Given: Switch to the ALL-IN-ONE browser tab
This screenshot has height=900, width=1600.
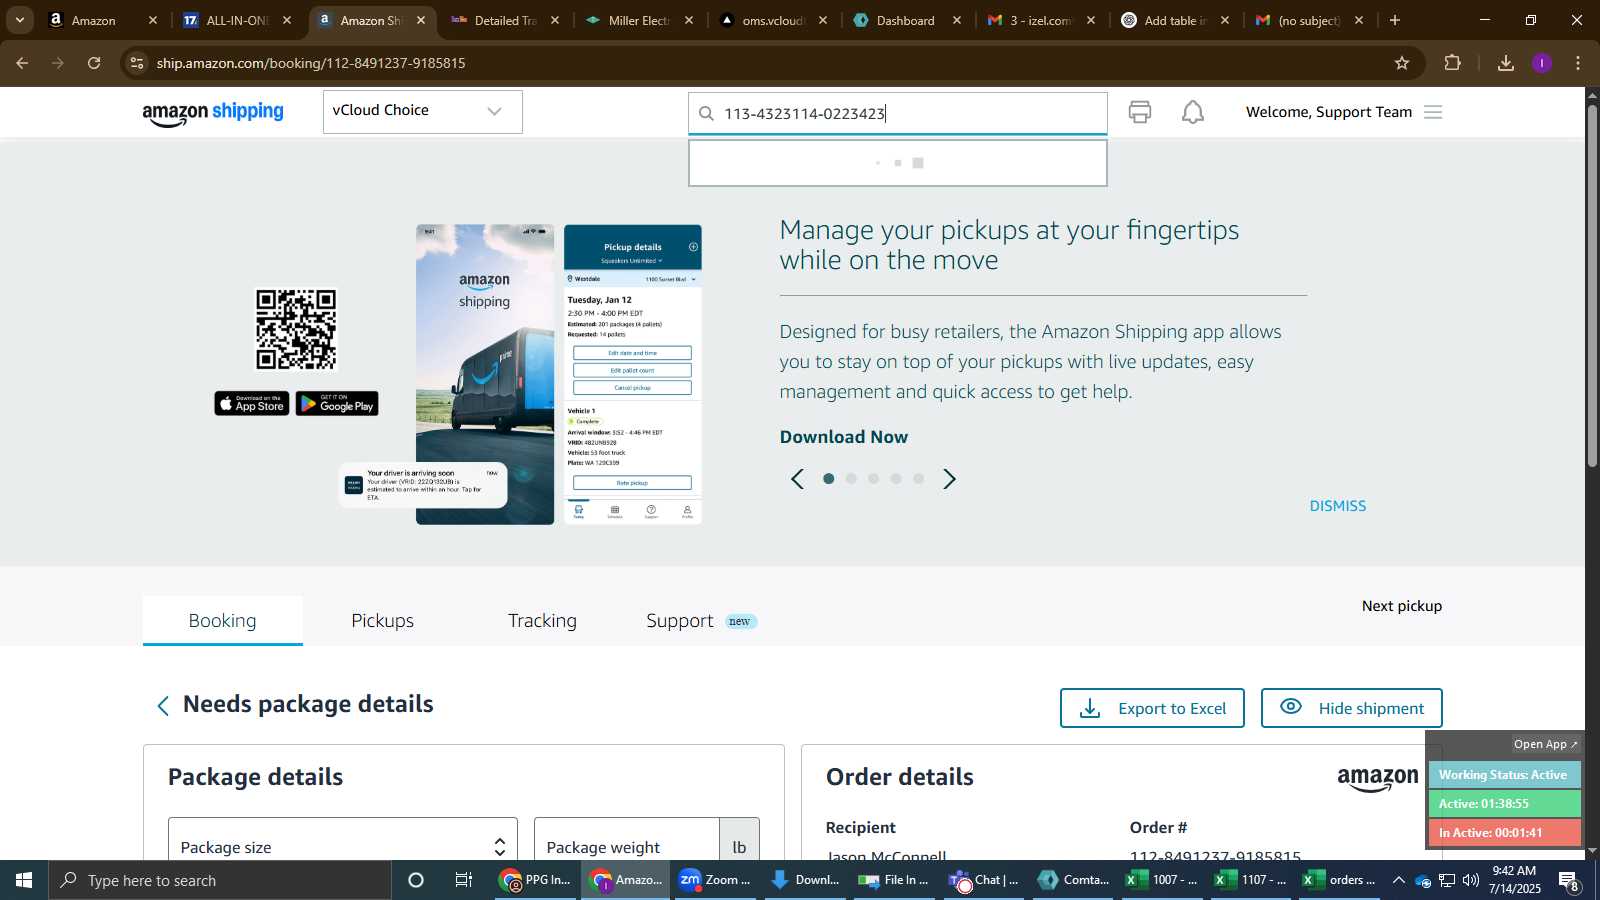Looking at the screenshot, I should [x=236, y=20].
